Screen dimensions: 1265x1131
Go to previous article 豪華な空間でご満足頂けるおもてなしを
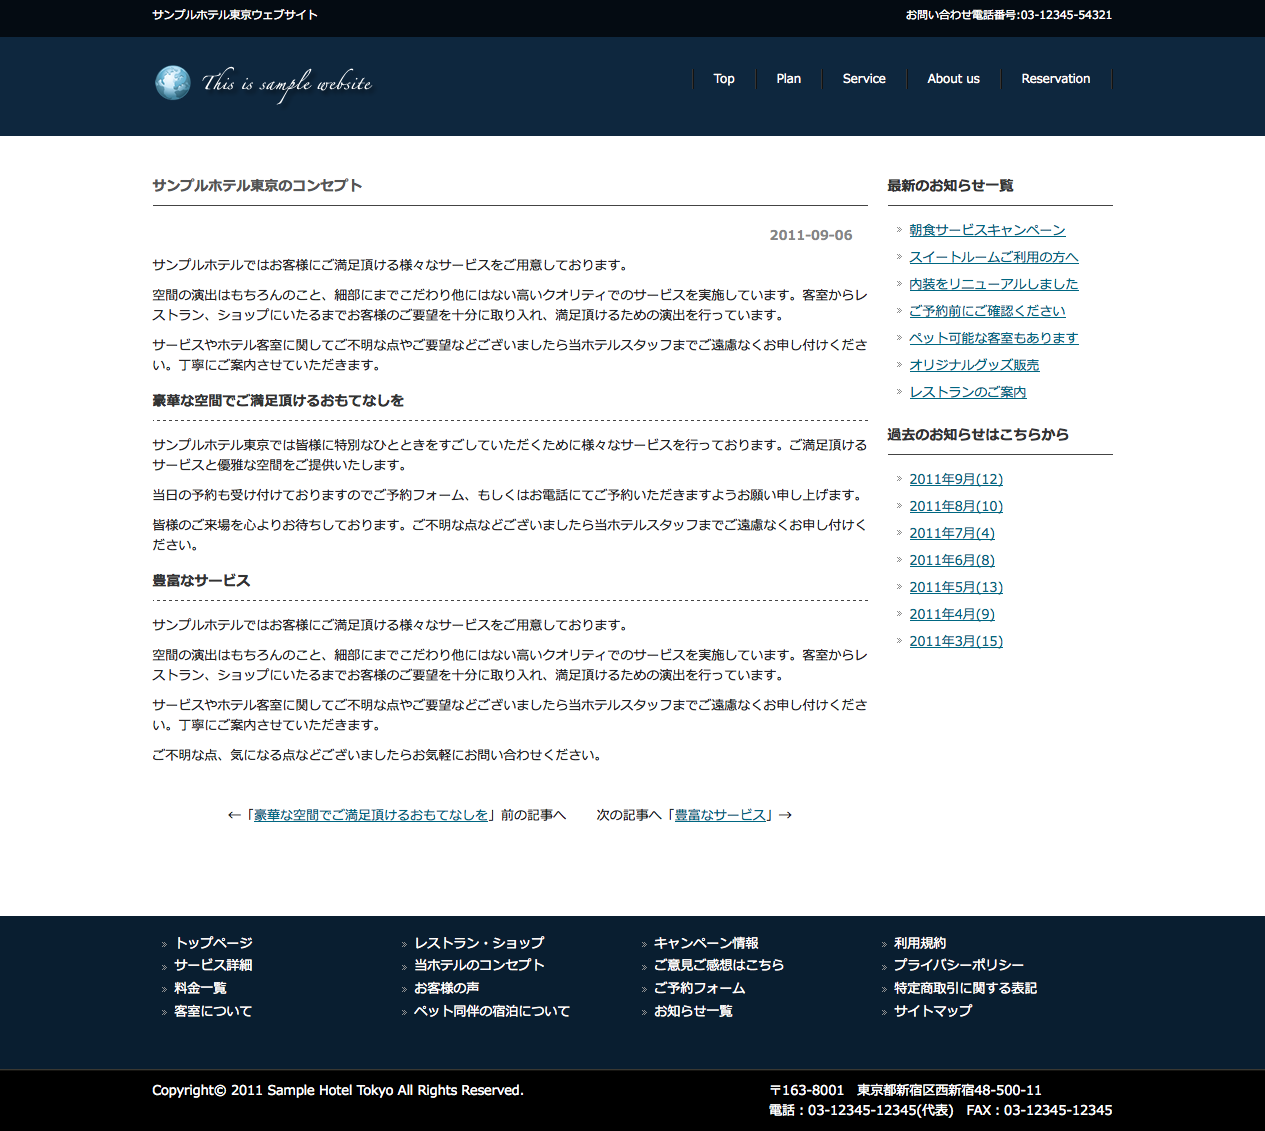point(371,815)
